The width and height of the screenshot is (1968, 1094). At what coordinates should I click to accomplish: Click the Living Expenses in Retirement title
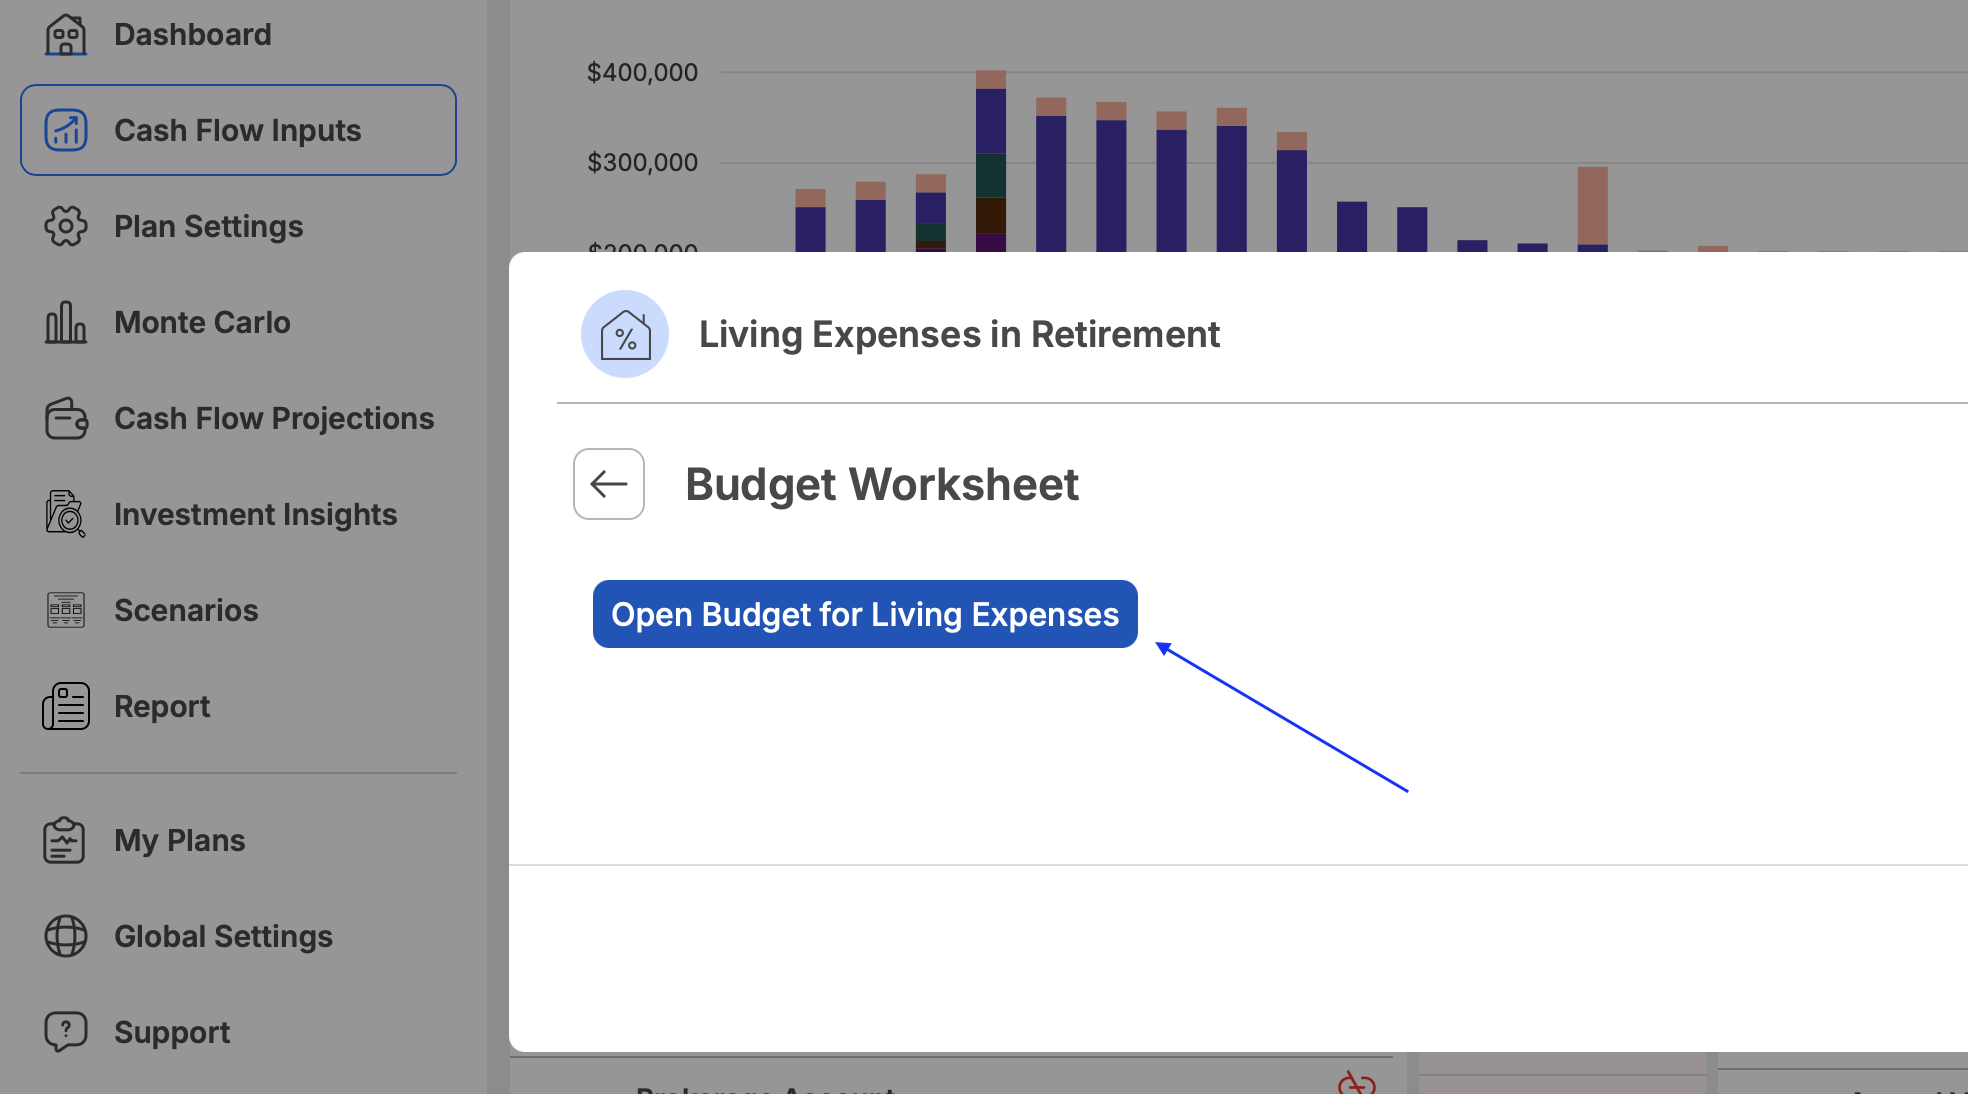tap(959, 334)
